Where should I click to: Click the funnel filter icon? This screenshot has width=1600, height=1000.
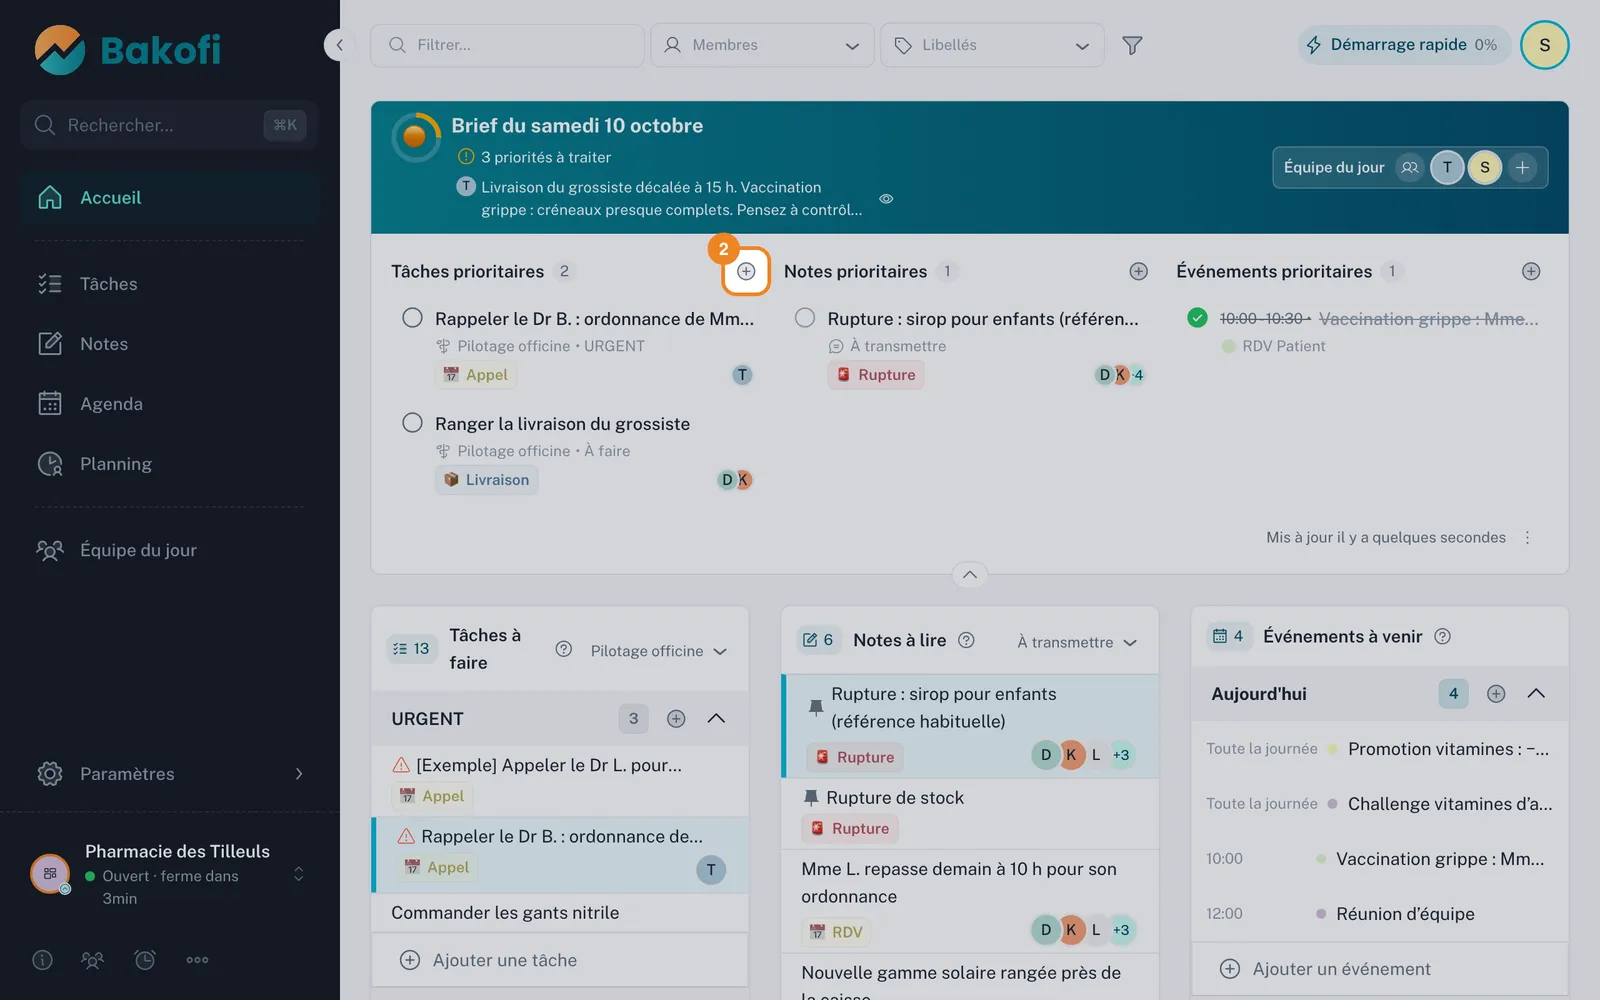click(1132, 45)
